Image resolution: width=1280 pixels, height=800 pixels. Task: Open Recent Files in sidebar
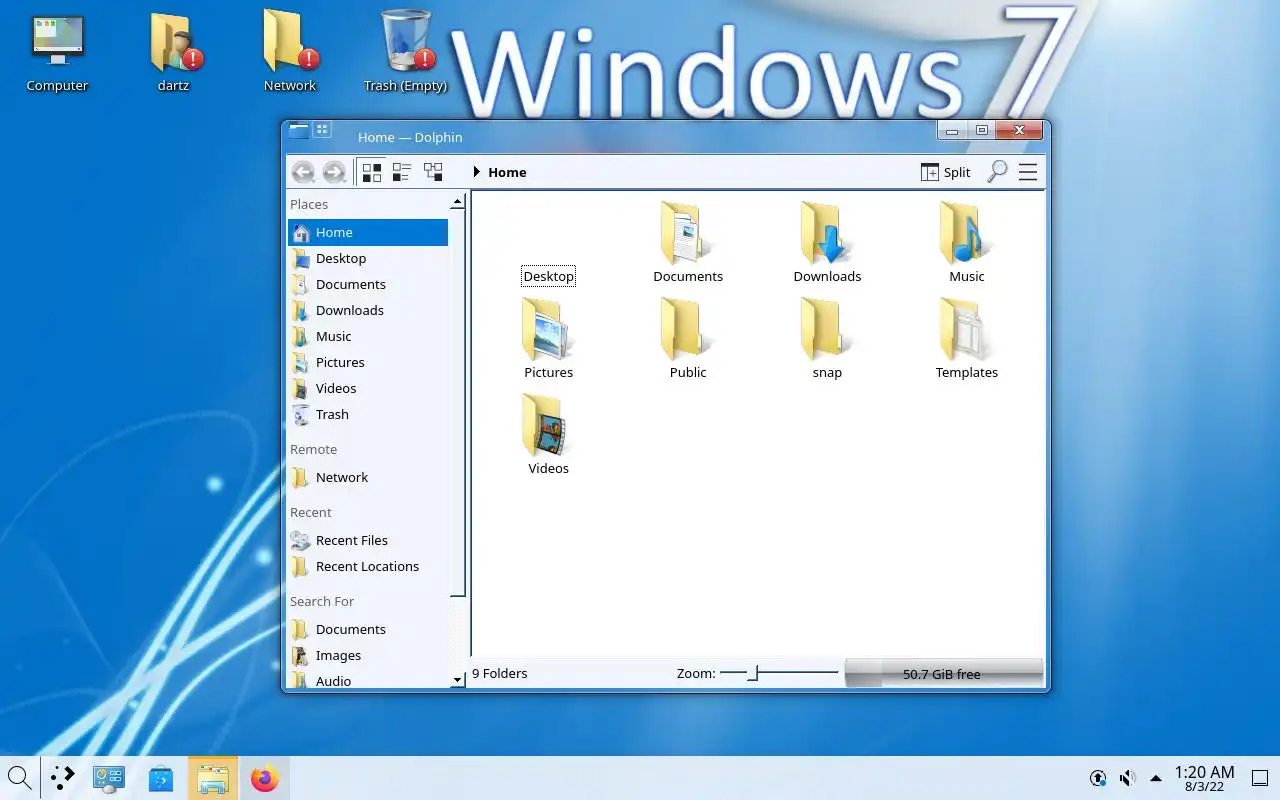(x=368, y=540)
